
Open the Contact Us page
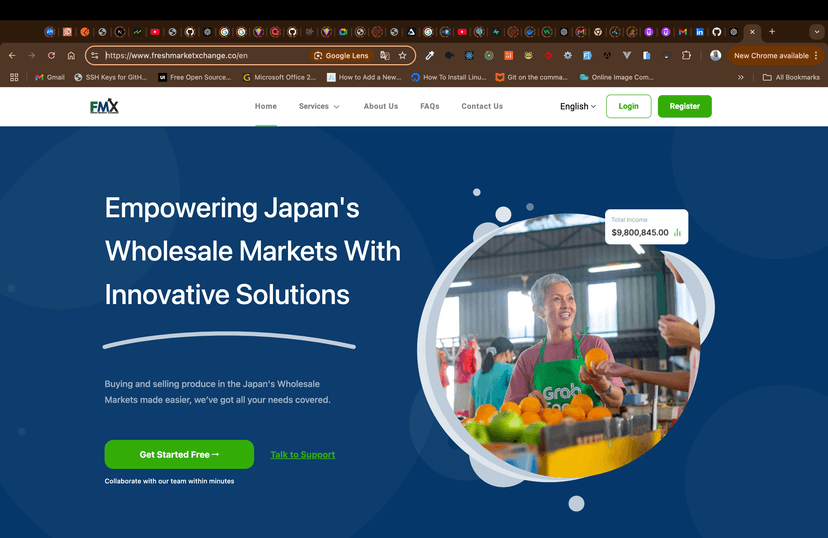pyautogui.click(x=482, y=106)
